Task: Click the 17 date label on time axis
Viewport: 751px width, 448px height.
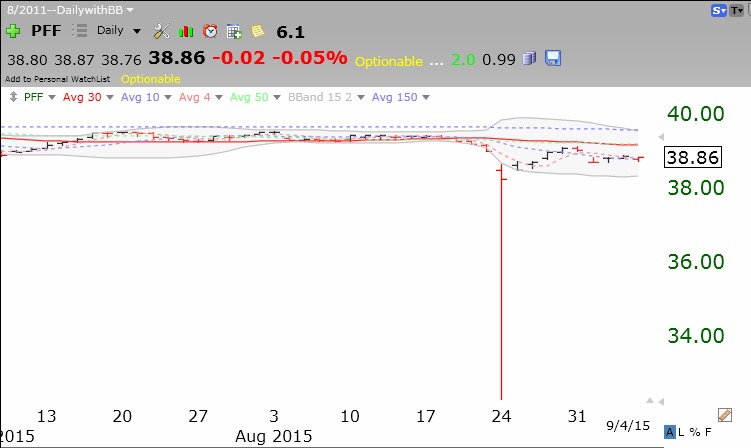Action: [425, 416]
